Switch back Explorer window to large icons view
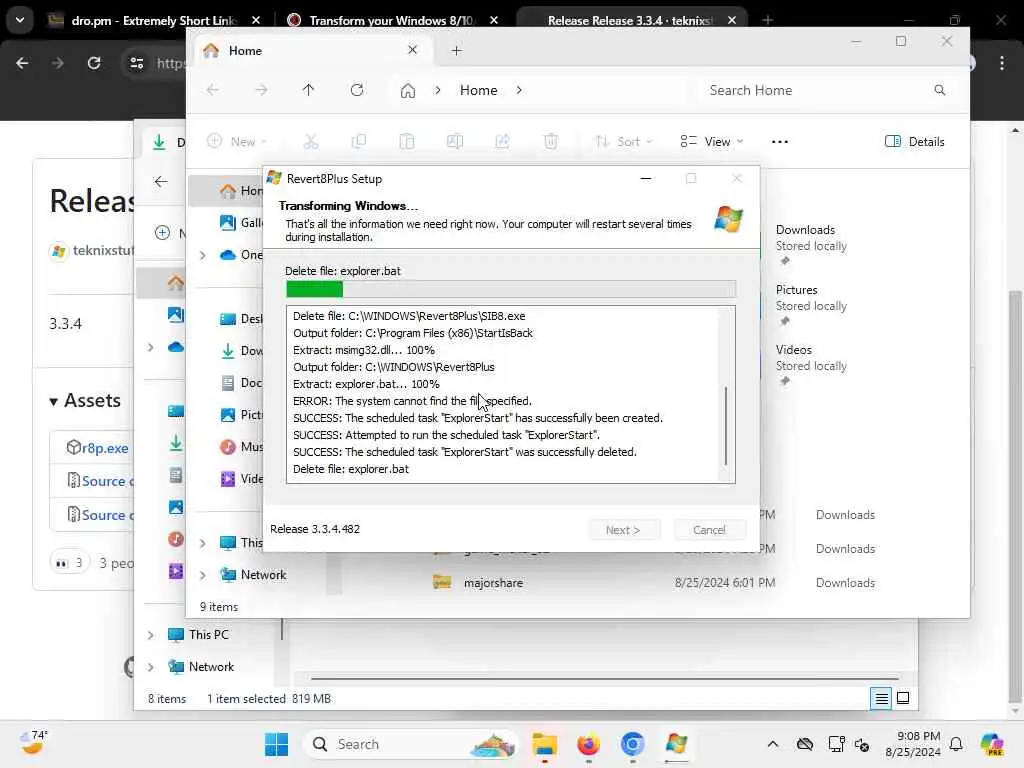This screenshot has height=768, width=1024. 903,699
